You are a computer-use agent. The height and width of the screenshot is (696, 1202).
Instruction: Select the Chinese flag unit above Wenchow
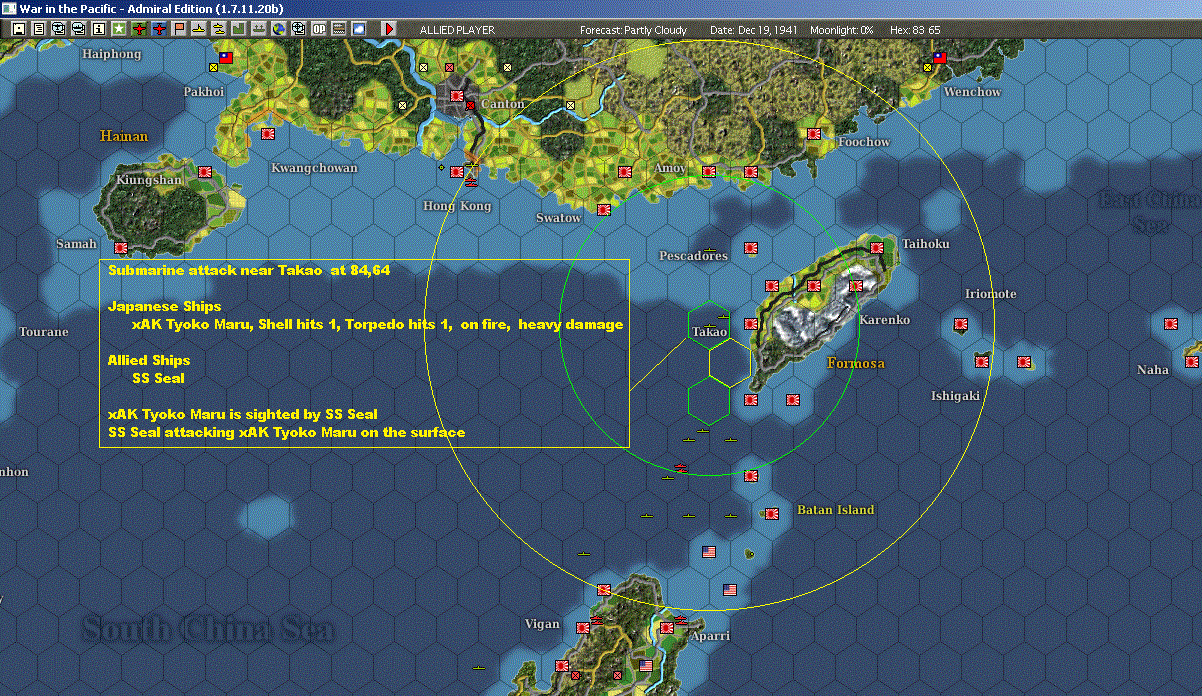[x=940, y=59]
